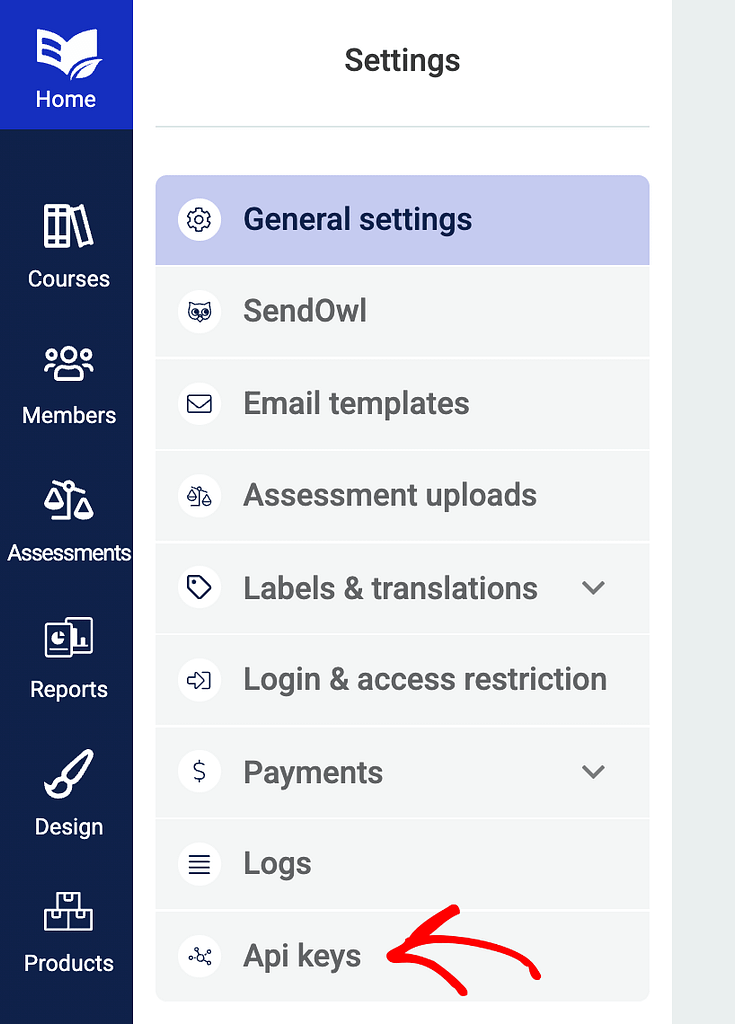
Task: Open Assessment uploads settings
Action: point(402,496)
